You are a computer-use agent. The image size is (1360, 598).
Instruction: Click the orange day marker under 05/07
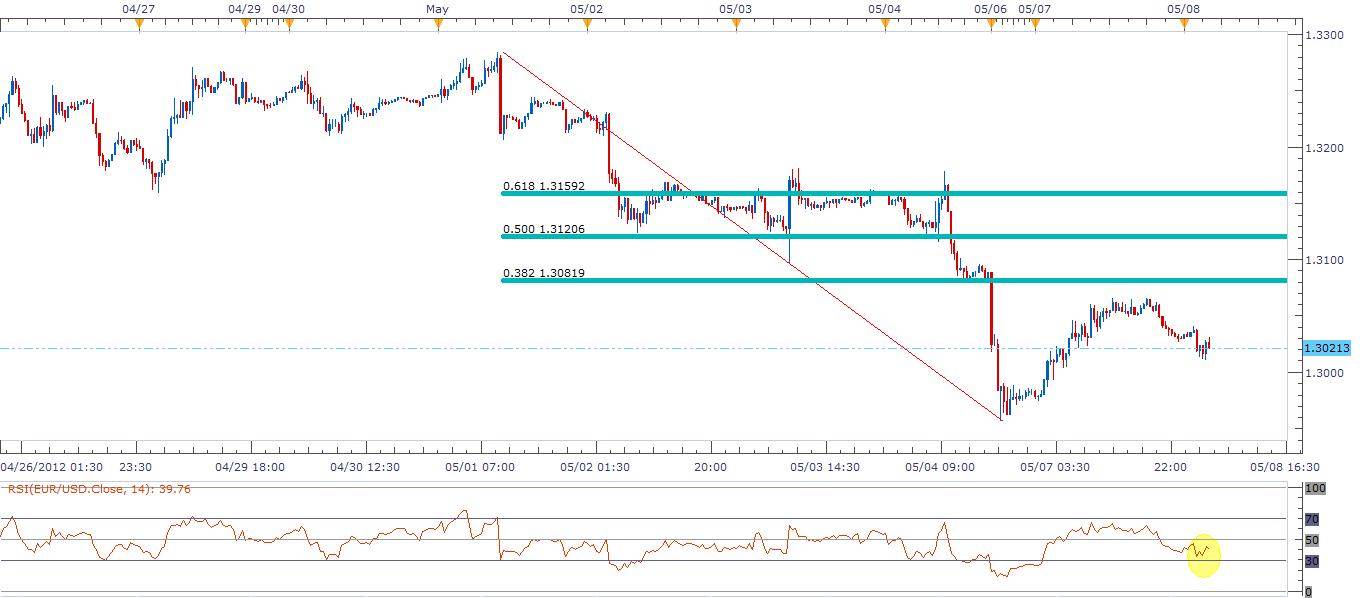pyautogui.click(x=1035, y=25)
